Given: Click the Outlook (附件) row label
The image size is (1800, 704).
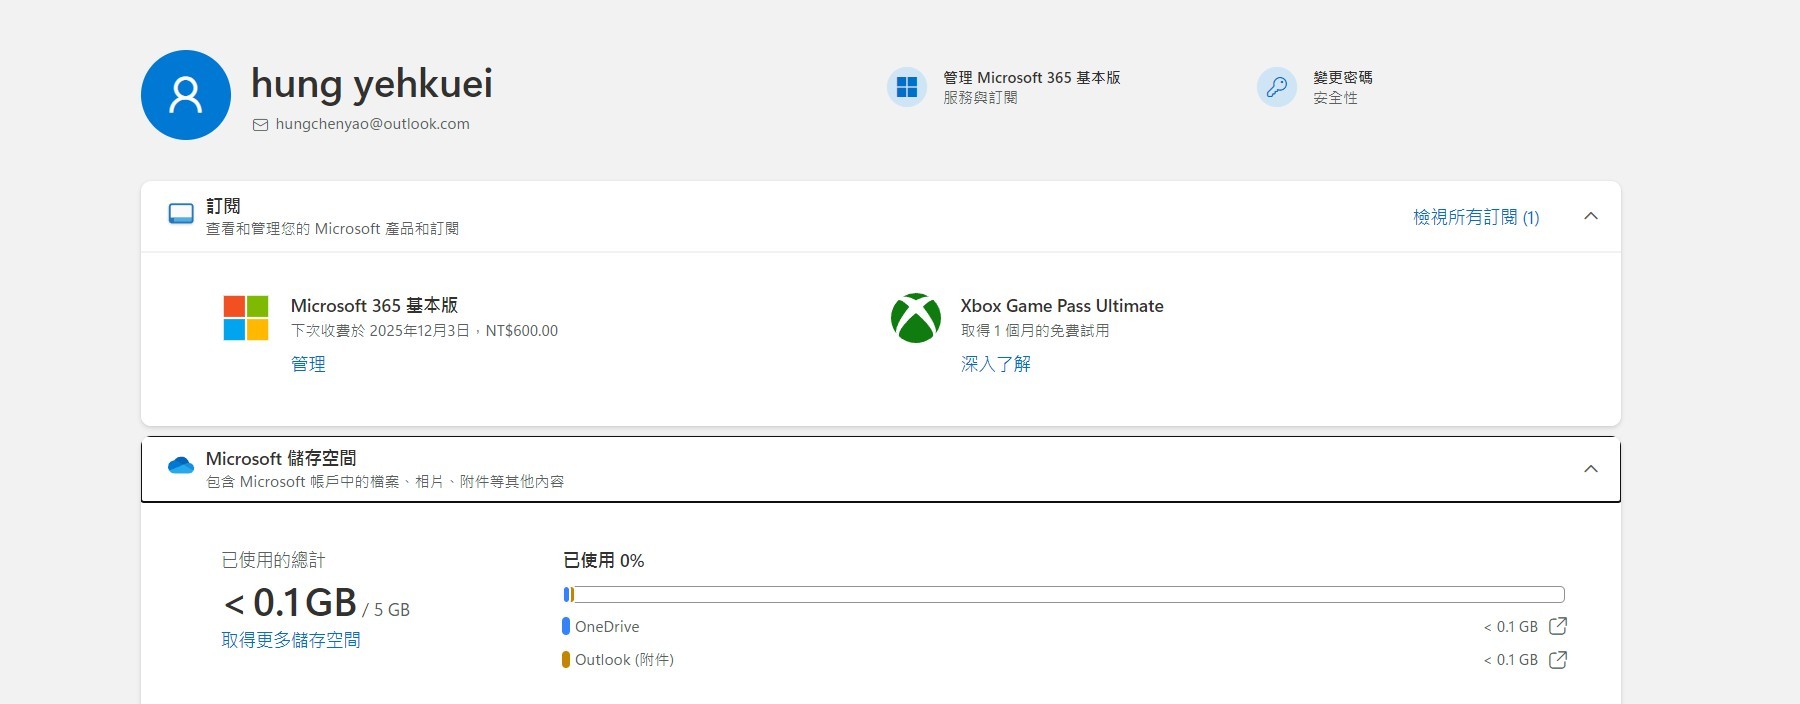Looking at the screenshot, I should click(624, 660).
